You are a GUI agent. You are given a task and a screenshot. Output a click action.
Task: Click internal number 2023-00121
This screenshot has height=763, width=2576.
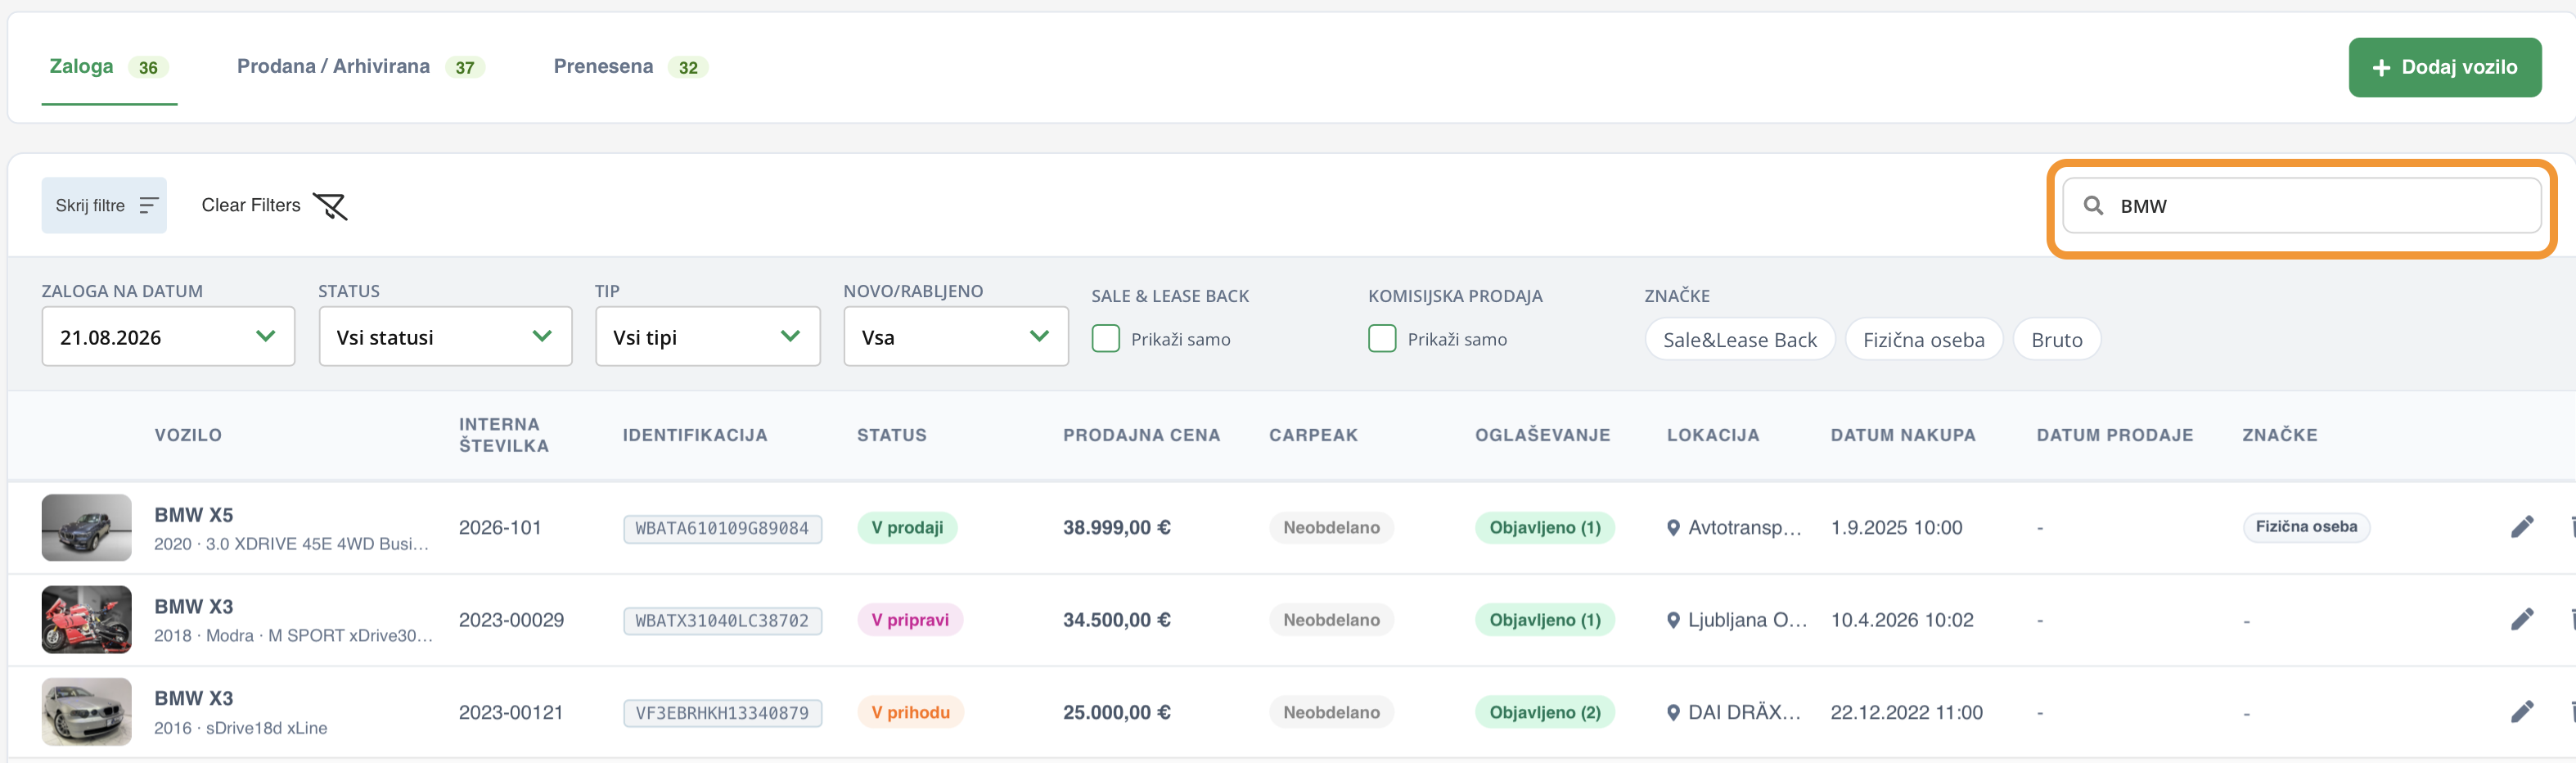511,712
